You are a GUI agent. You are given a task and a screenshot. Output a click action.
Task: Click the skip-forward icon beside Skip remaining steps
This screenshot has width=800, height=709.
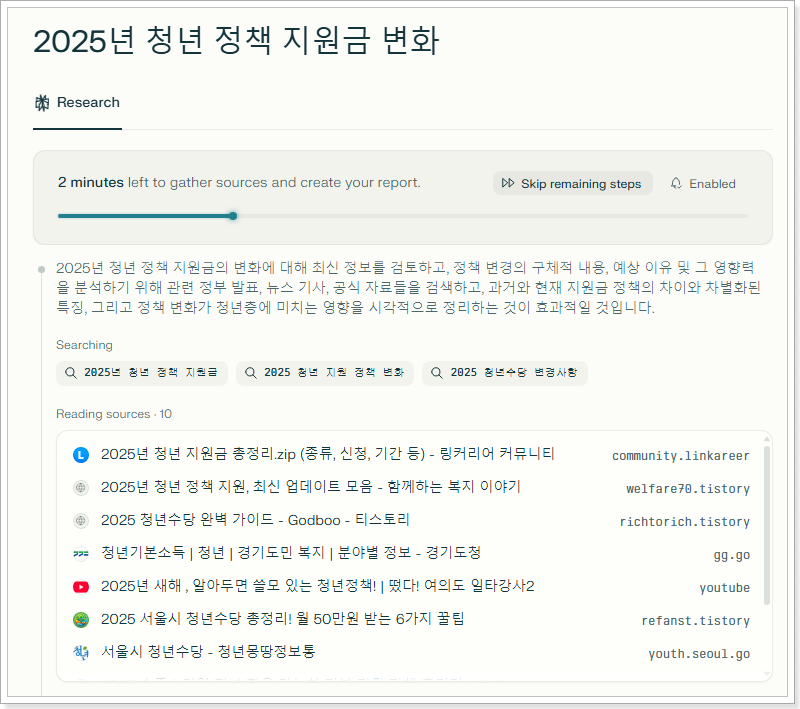click(508, 184)
